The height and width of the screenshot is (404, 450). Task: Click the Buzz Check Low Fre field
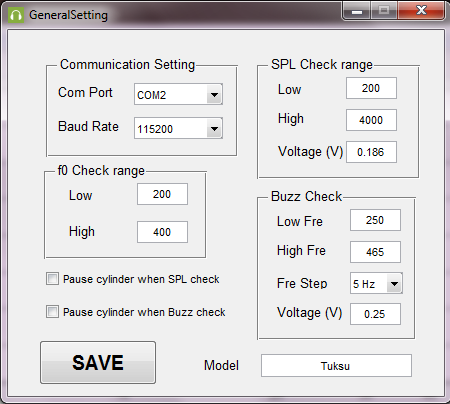(375, 220)
